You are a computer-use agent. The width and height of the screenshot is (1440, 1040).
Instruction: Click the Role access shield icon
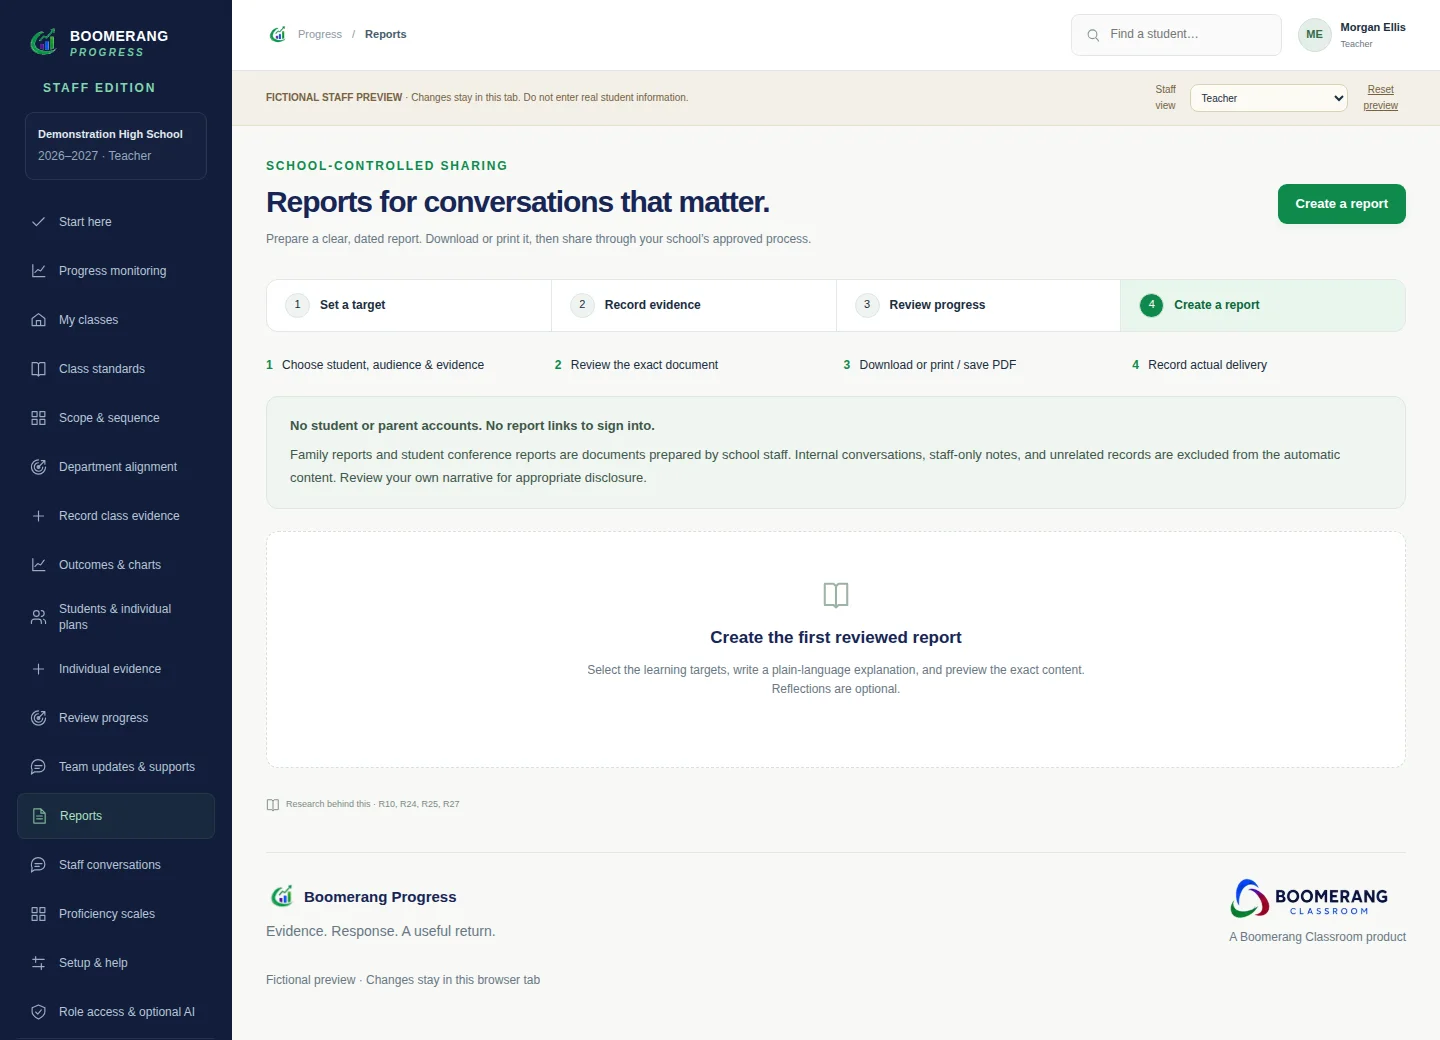pos(38,1012)
